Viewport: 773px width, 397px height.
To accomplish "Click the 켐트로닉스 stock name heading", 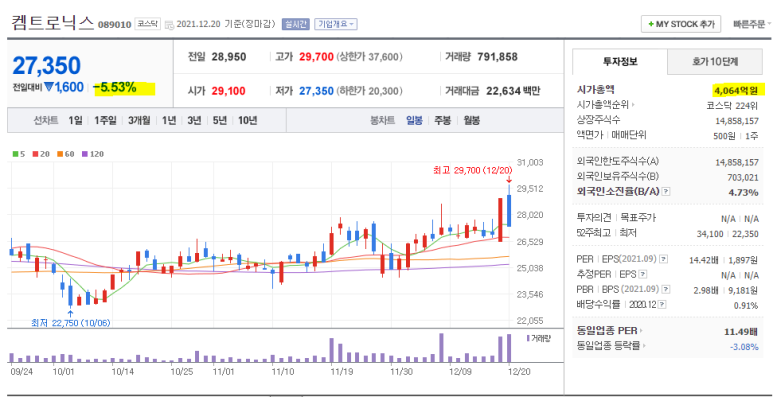I will [x=52, y=23].
